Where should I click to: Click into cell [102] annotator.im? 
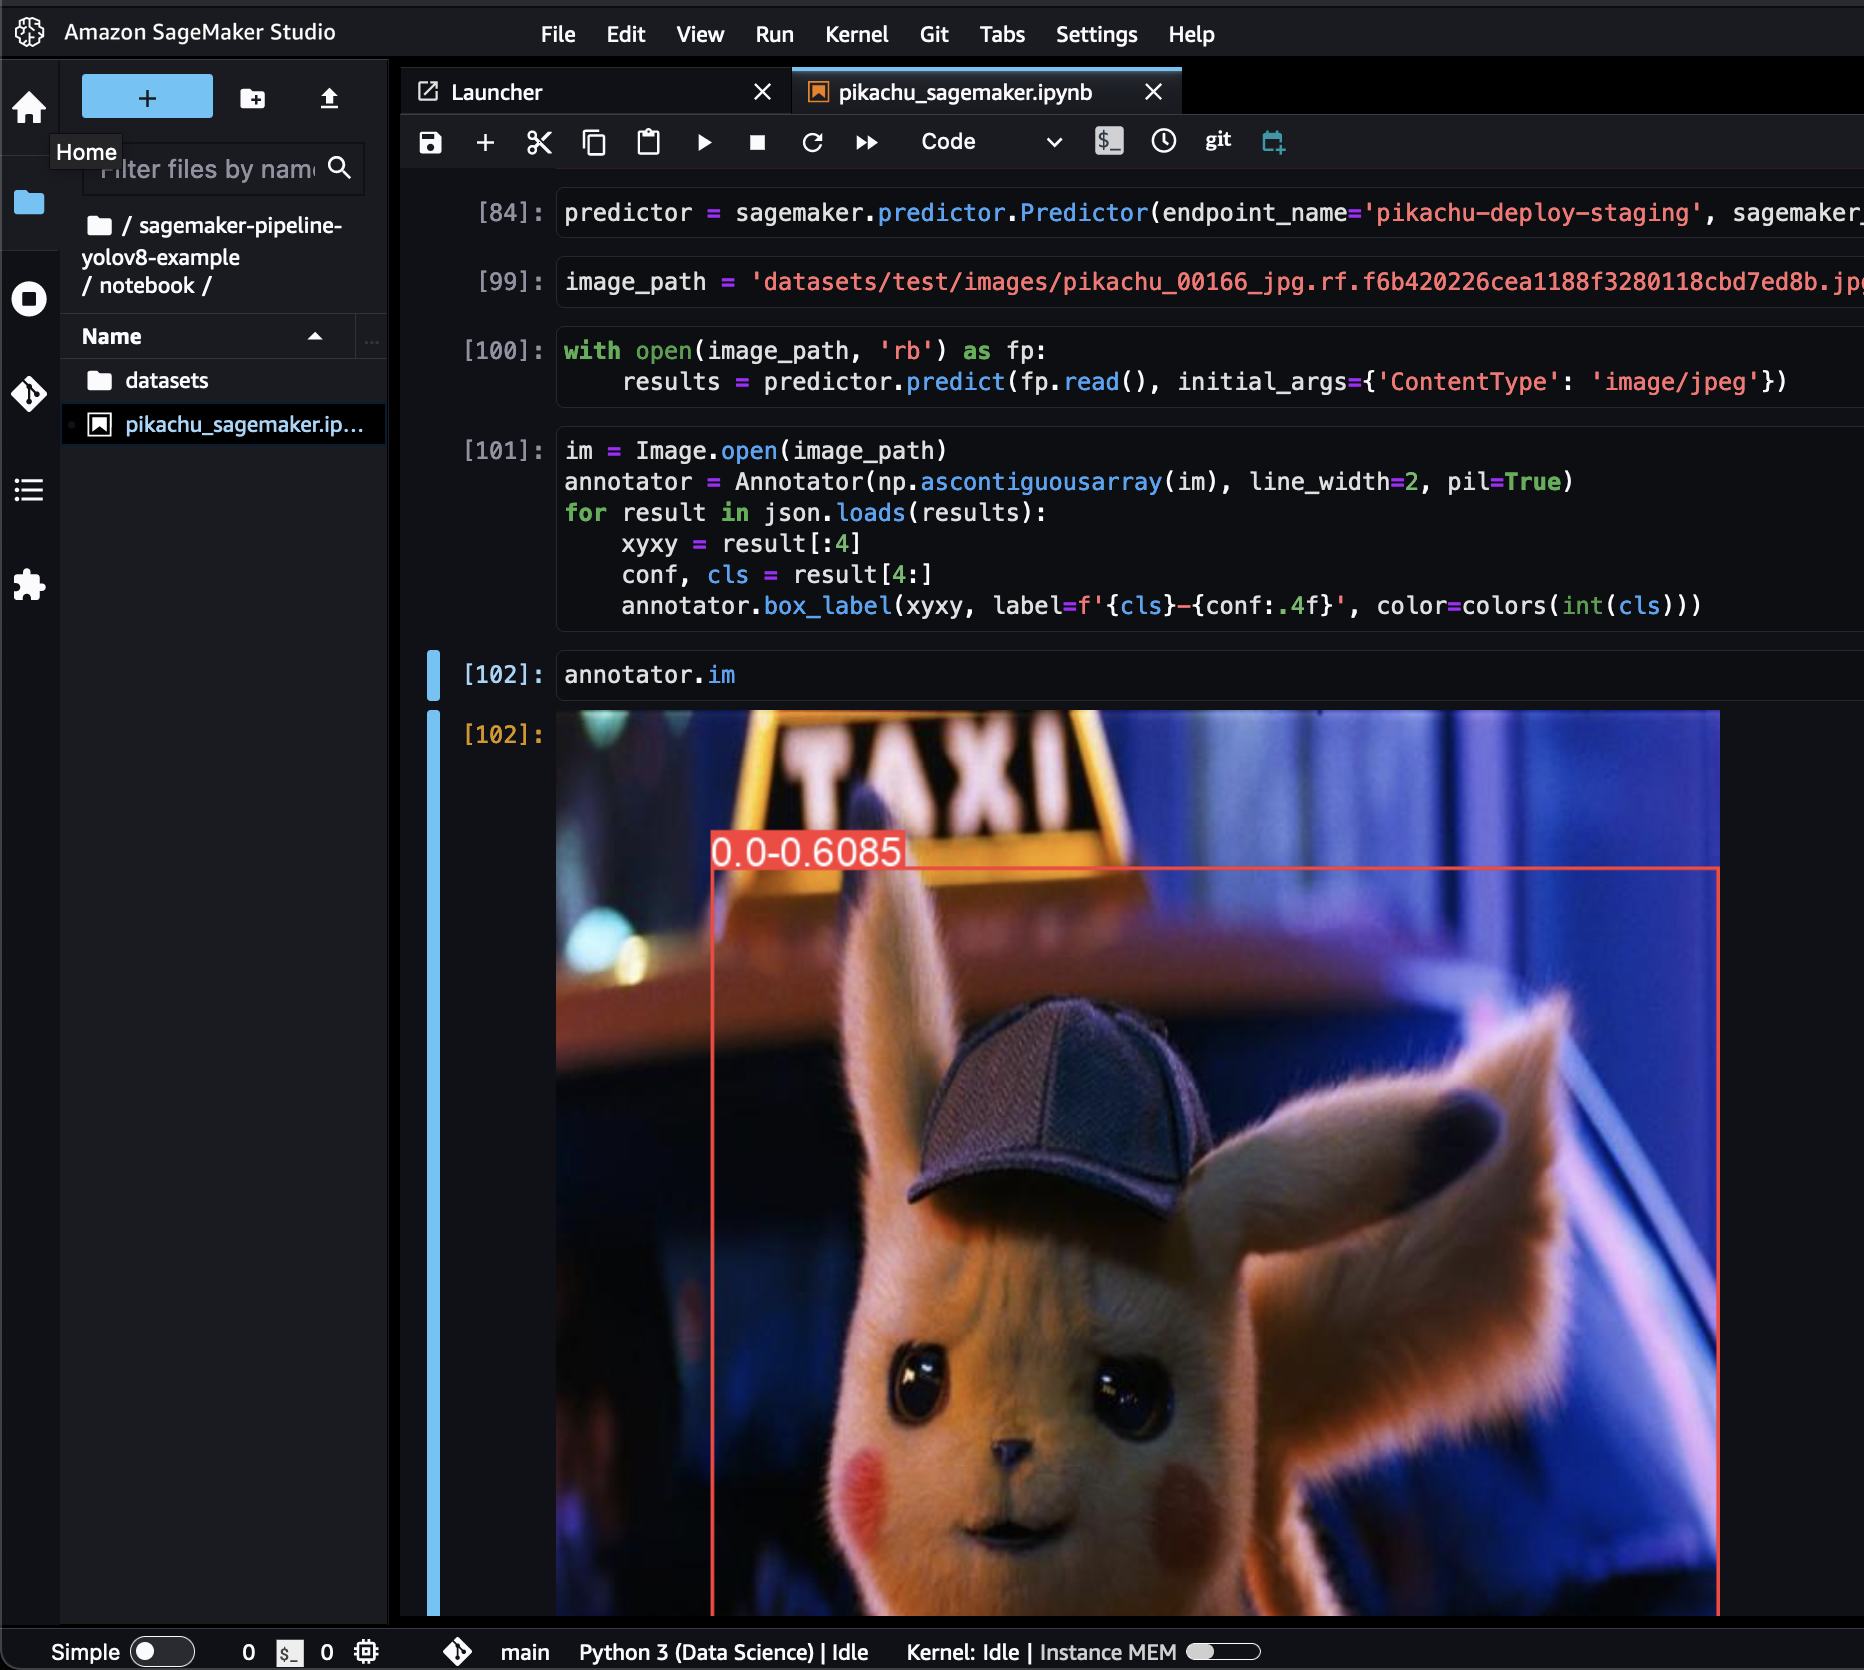(1210, 675)
